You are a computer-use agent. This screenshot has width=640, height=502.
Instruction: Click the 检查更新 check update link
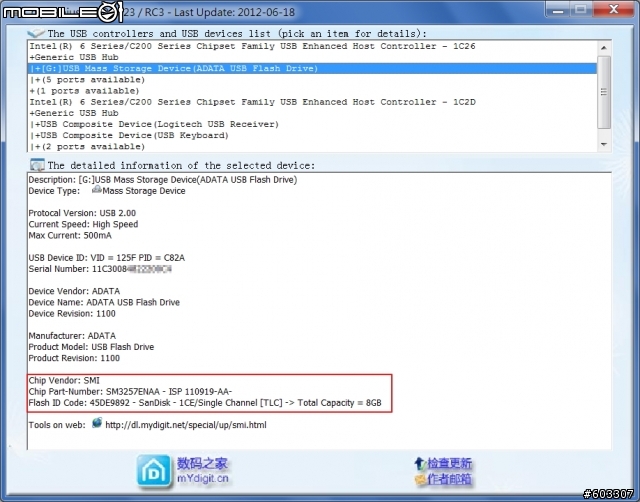(449, 463)
